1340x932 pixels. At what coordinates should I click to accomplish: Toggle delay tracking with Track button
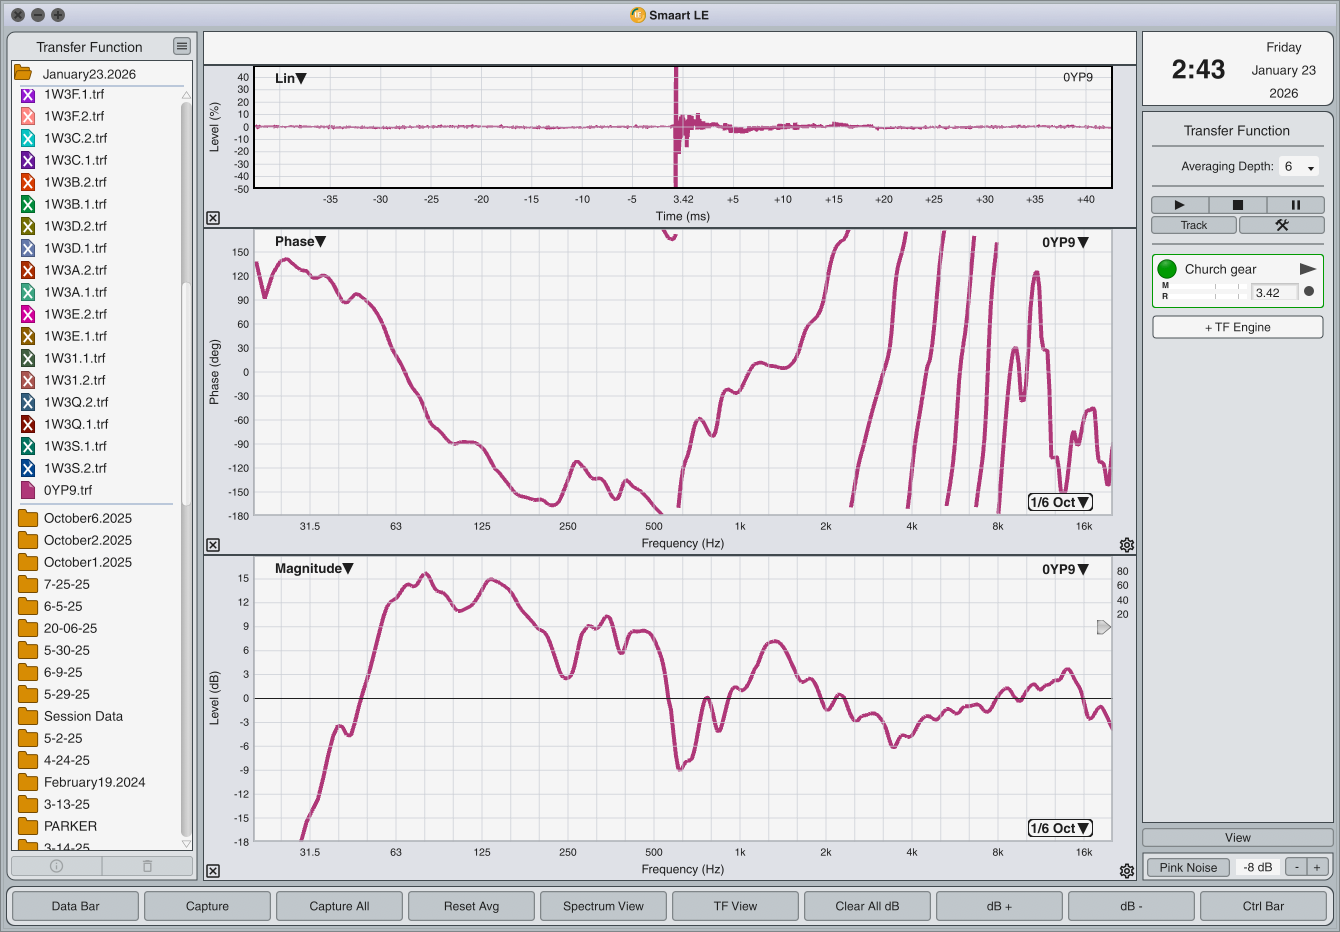click(1194, 225)
